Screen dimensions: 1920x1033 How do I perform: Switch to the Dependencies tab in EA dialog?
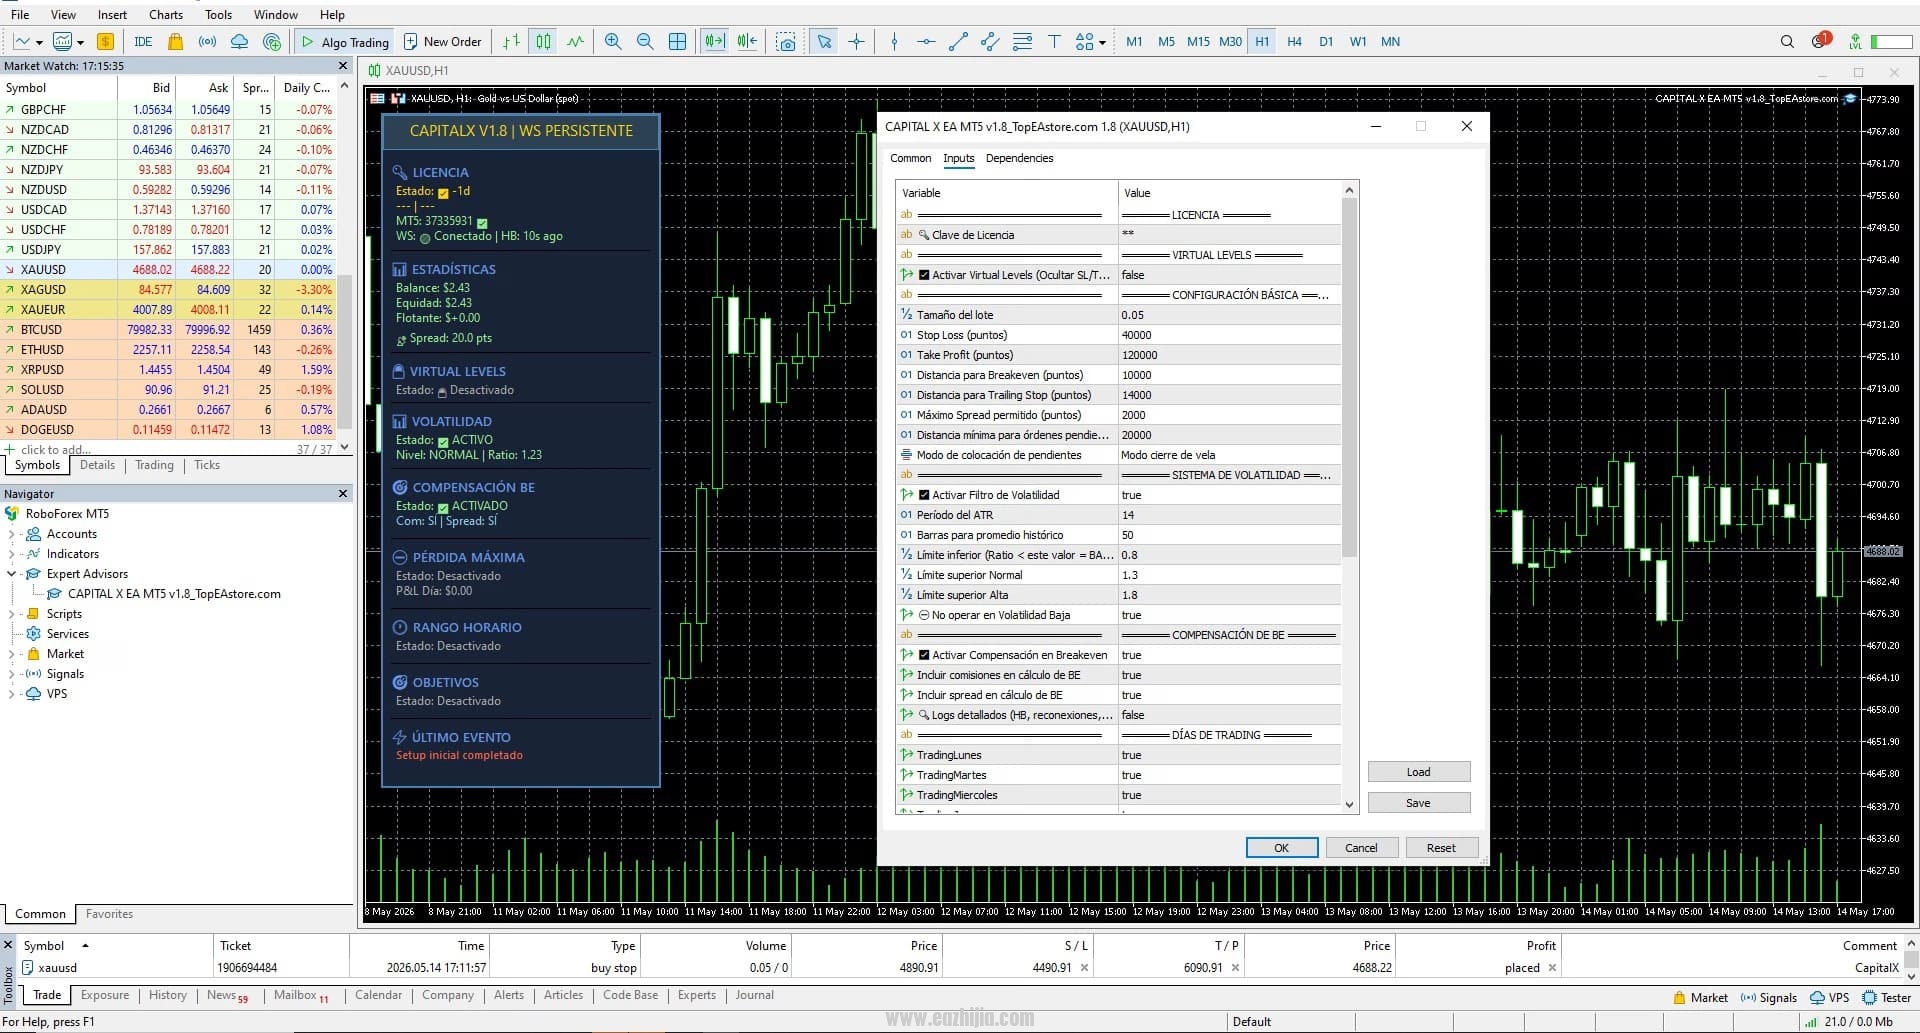pyautogui.click(x=1019, y=158)
